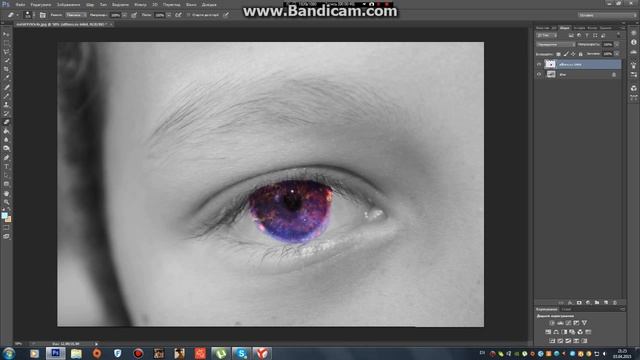Screen dimensions: 640x360
Task: Select the Rectangular Marquee tool
Action: (6, 43)
